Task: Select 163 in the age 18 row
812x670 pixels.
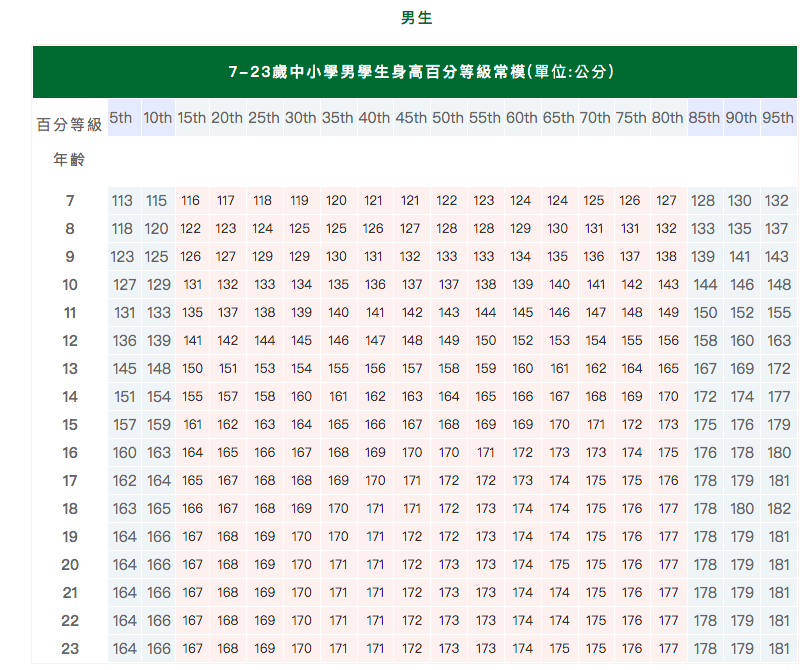Action: point(124,508)
